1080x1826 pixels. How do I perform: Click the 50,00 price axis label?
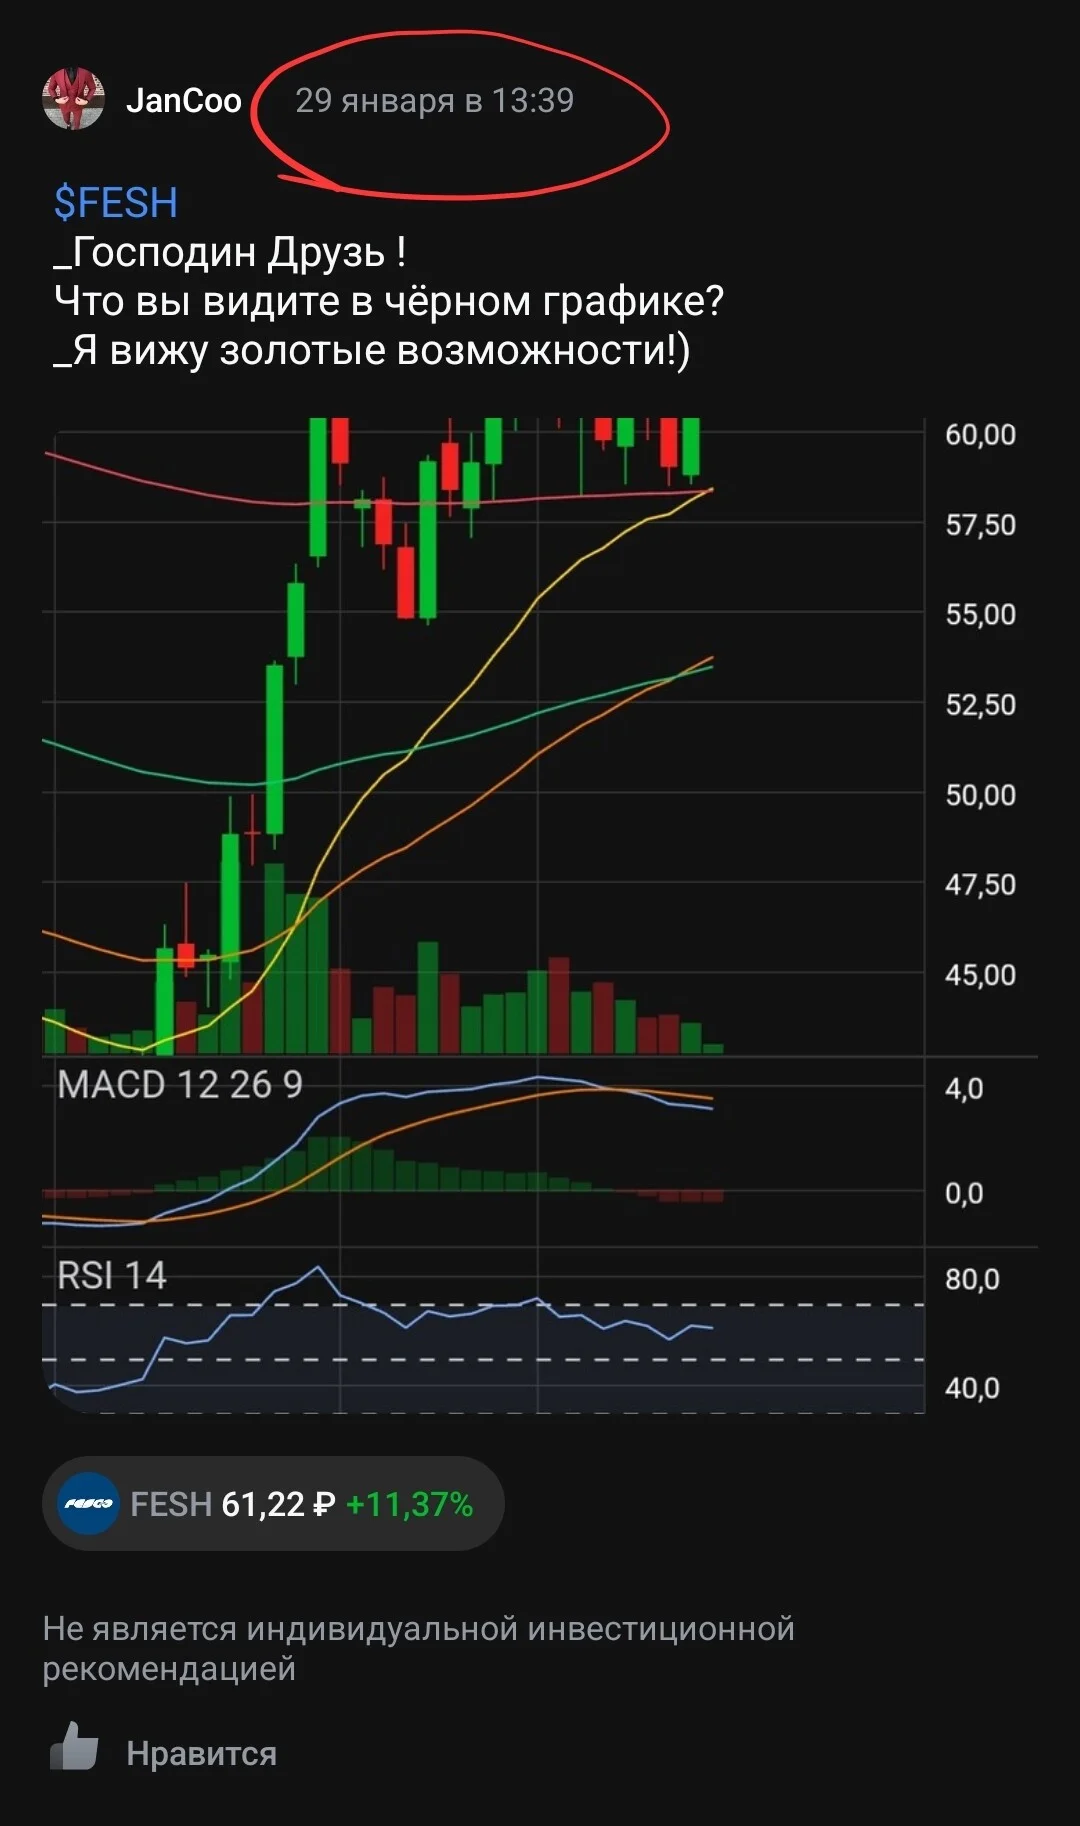coord(980,795)
